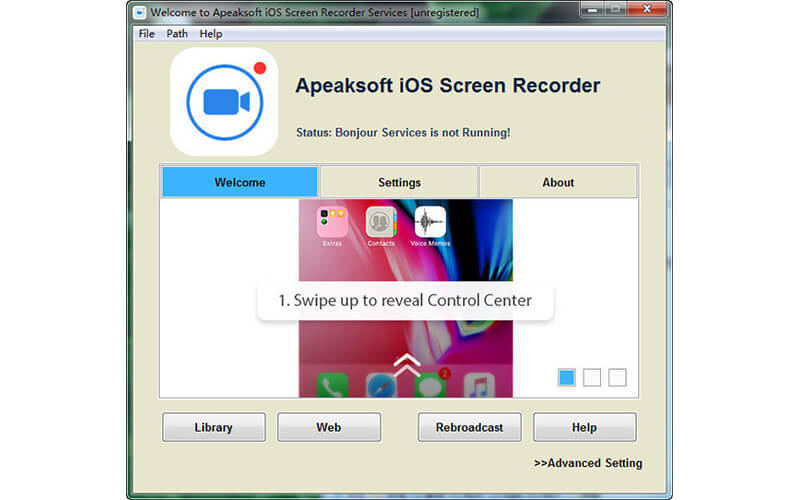Close the recorder window

coord(647,9)
